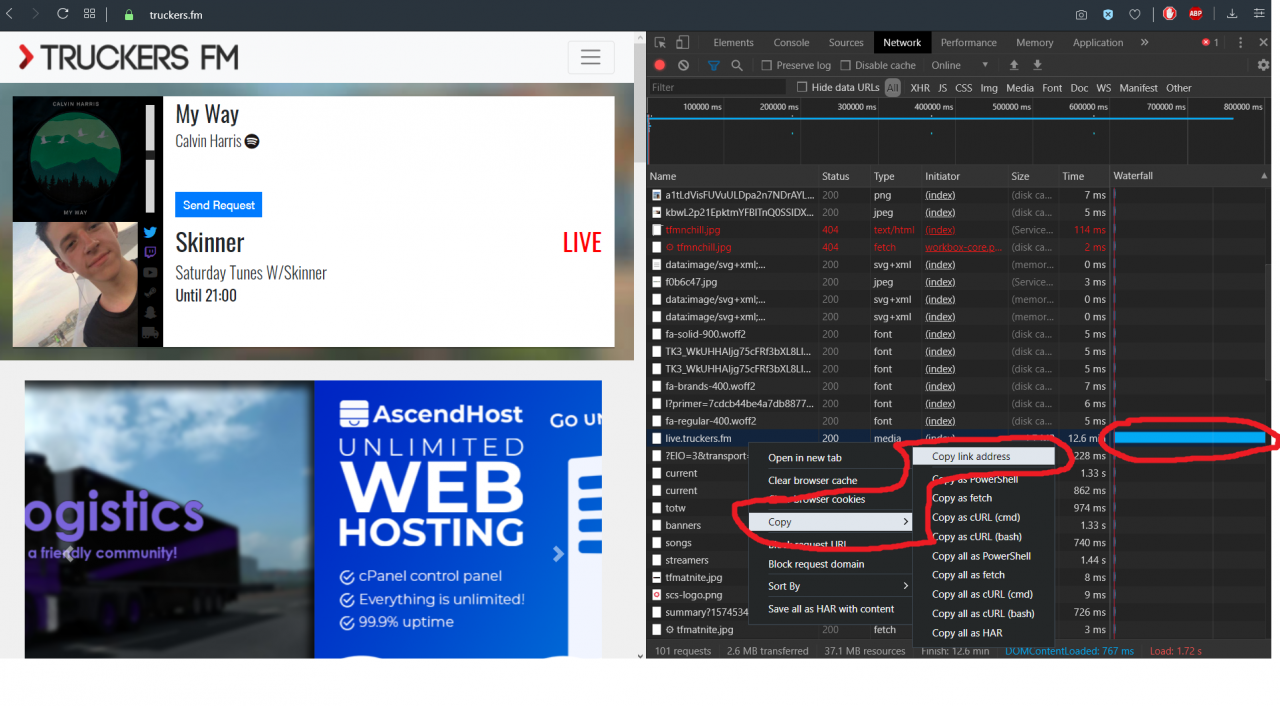1280x706 pixels.
Task: Open network search with magnifier icon
Action: coord(737,65)
